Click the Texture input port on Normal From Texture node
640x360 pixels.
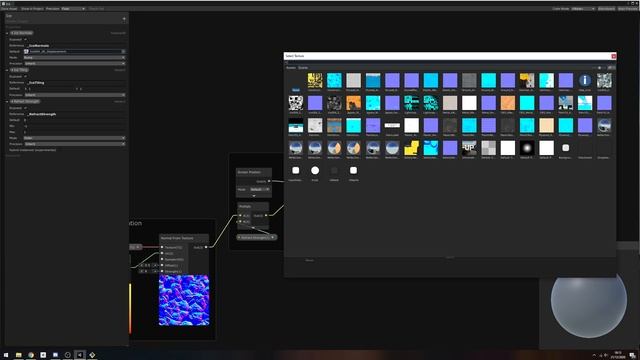click(162, 247)
